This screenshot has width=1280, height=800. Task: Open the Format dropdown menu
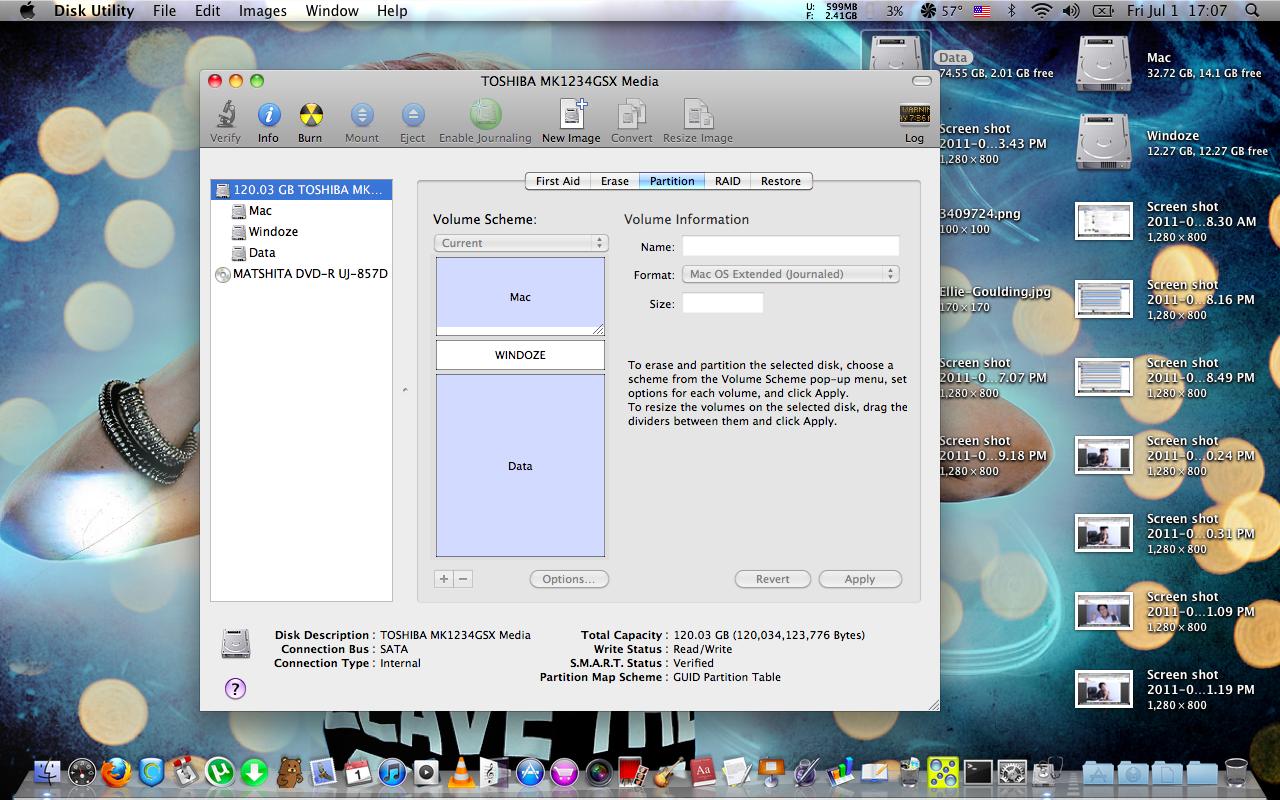[791, 274]
